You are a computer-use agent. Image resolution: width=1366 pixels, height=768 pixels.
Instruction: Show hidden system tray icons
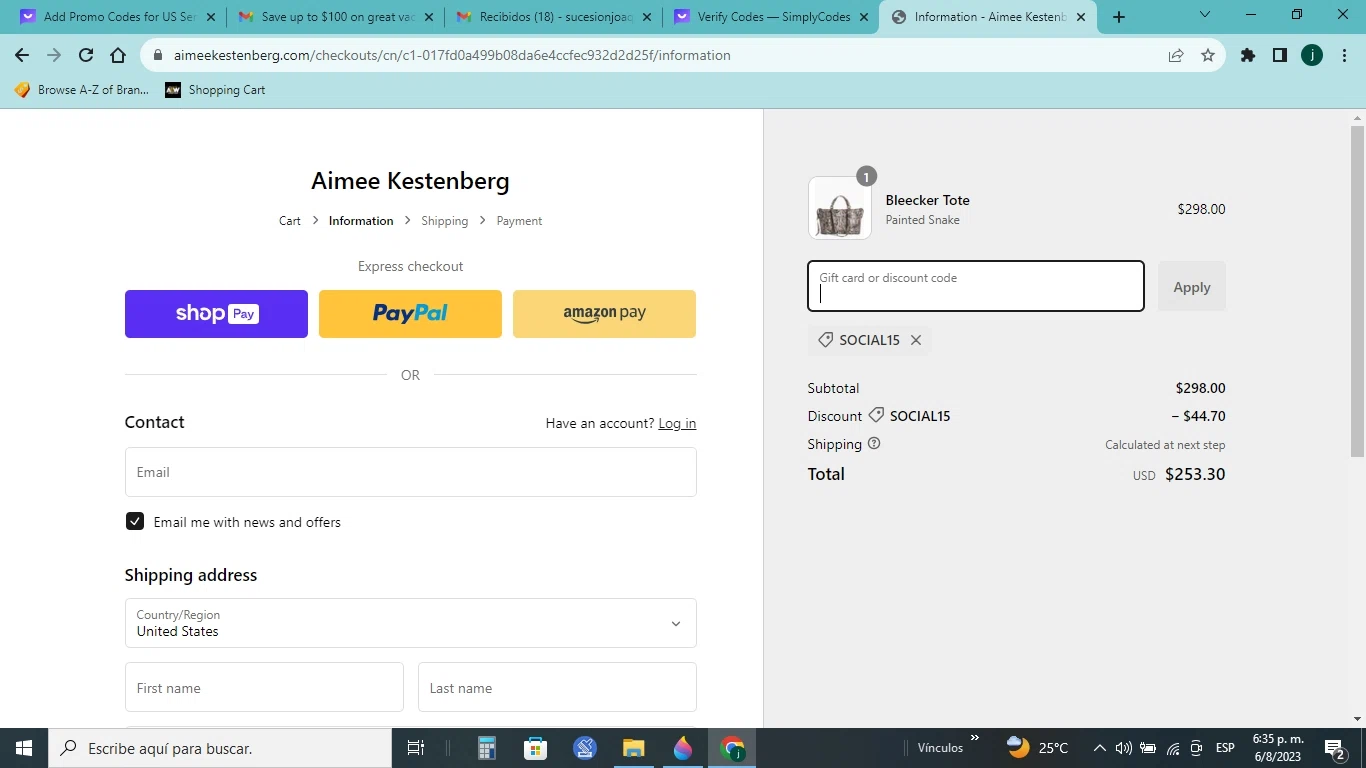[1099, 748]
